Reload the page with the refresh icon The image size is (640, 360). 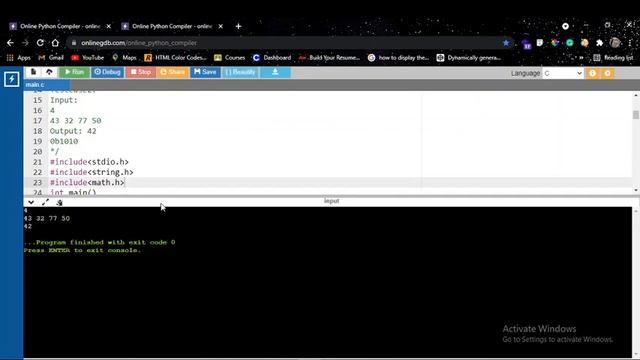pyautogui.click(x=40, y=42)
